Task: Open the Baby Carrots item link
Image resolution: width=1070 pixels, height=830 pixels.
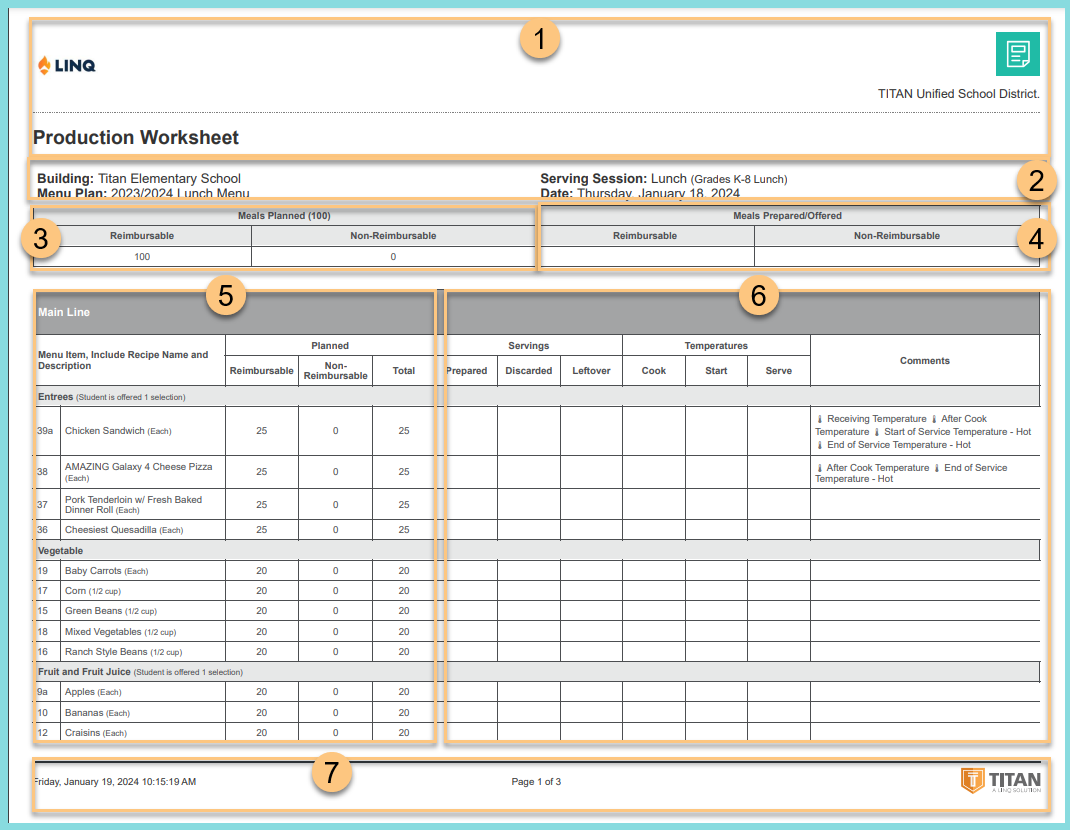Action: [94, 568]
